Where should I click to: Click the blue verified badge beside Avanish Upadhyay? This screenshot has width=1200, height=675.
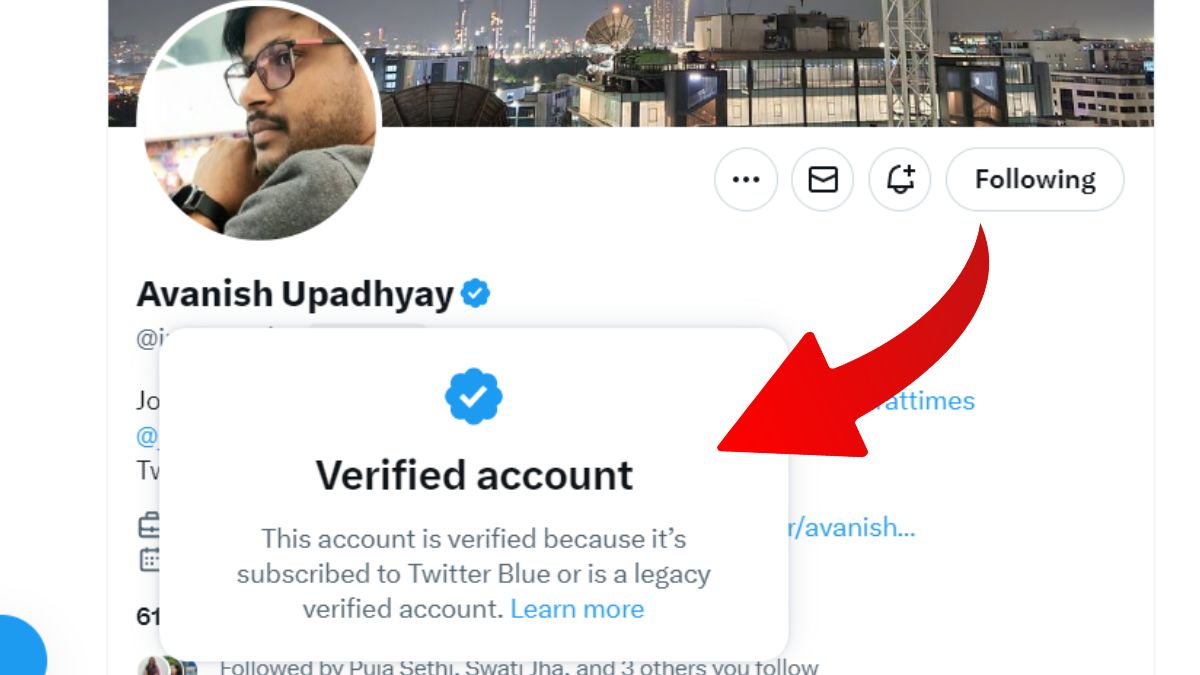click(x=476, y=294)
